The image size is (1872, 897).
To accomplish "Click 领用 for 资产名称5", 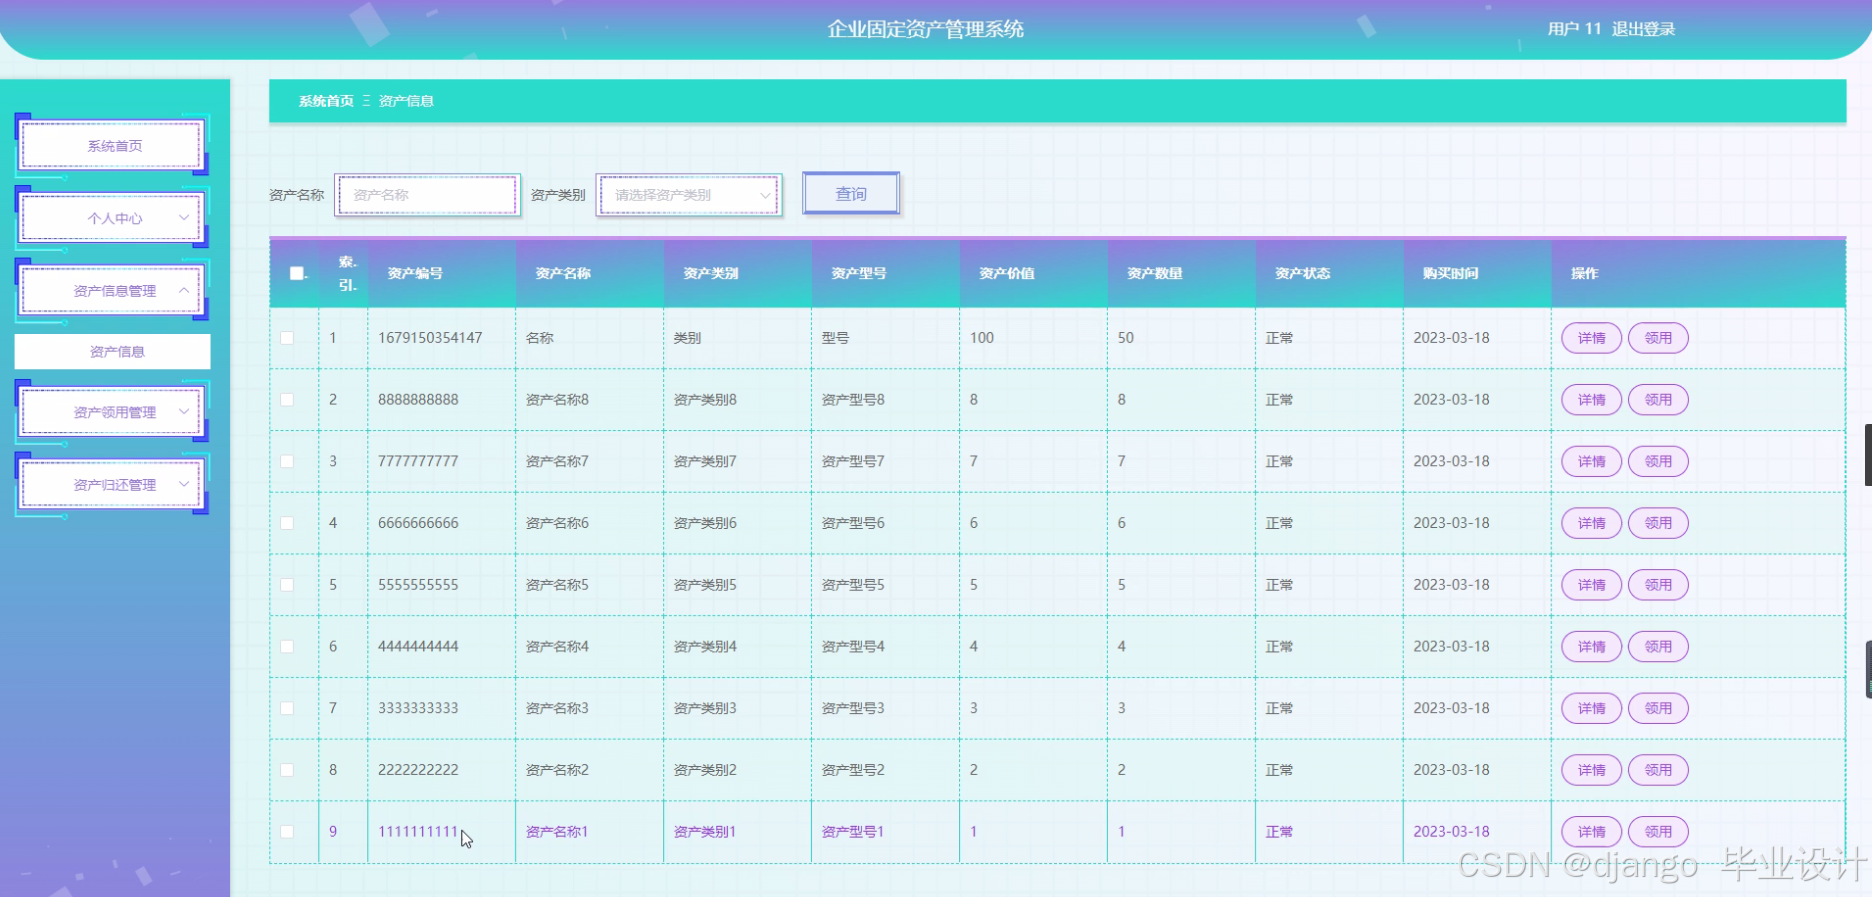I will [x=1658, y=585].
